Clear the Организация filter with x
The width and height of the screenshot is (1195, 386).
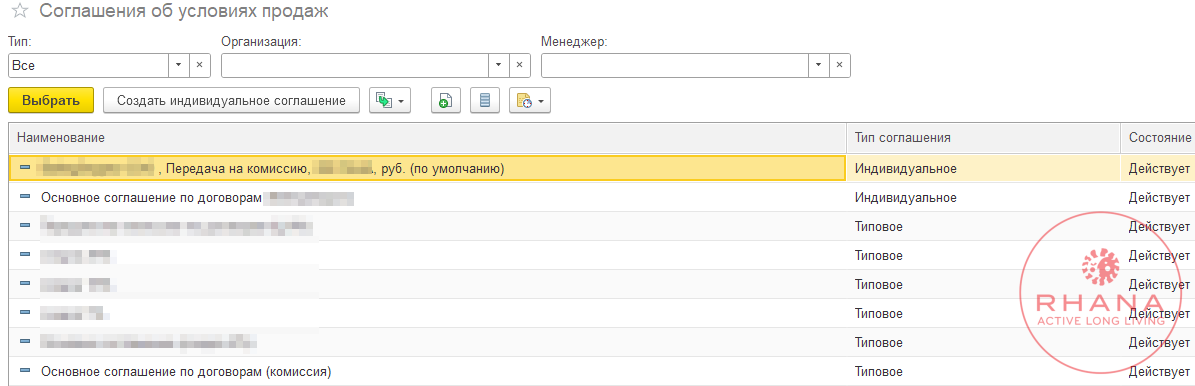[520, 66]
